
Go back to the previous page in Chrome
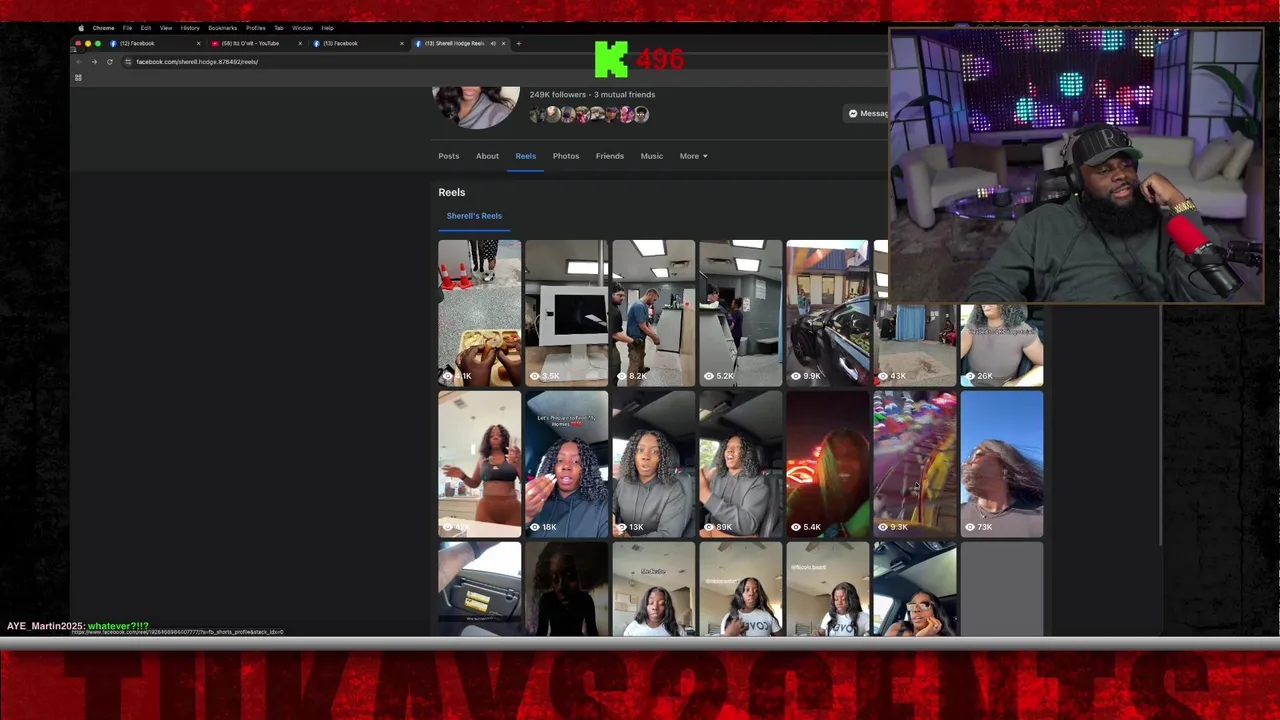click(79, 62)
